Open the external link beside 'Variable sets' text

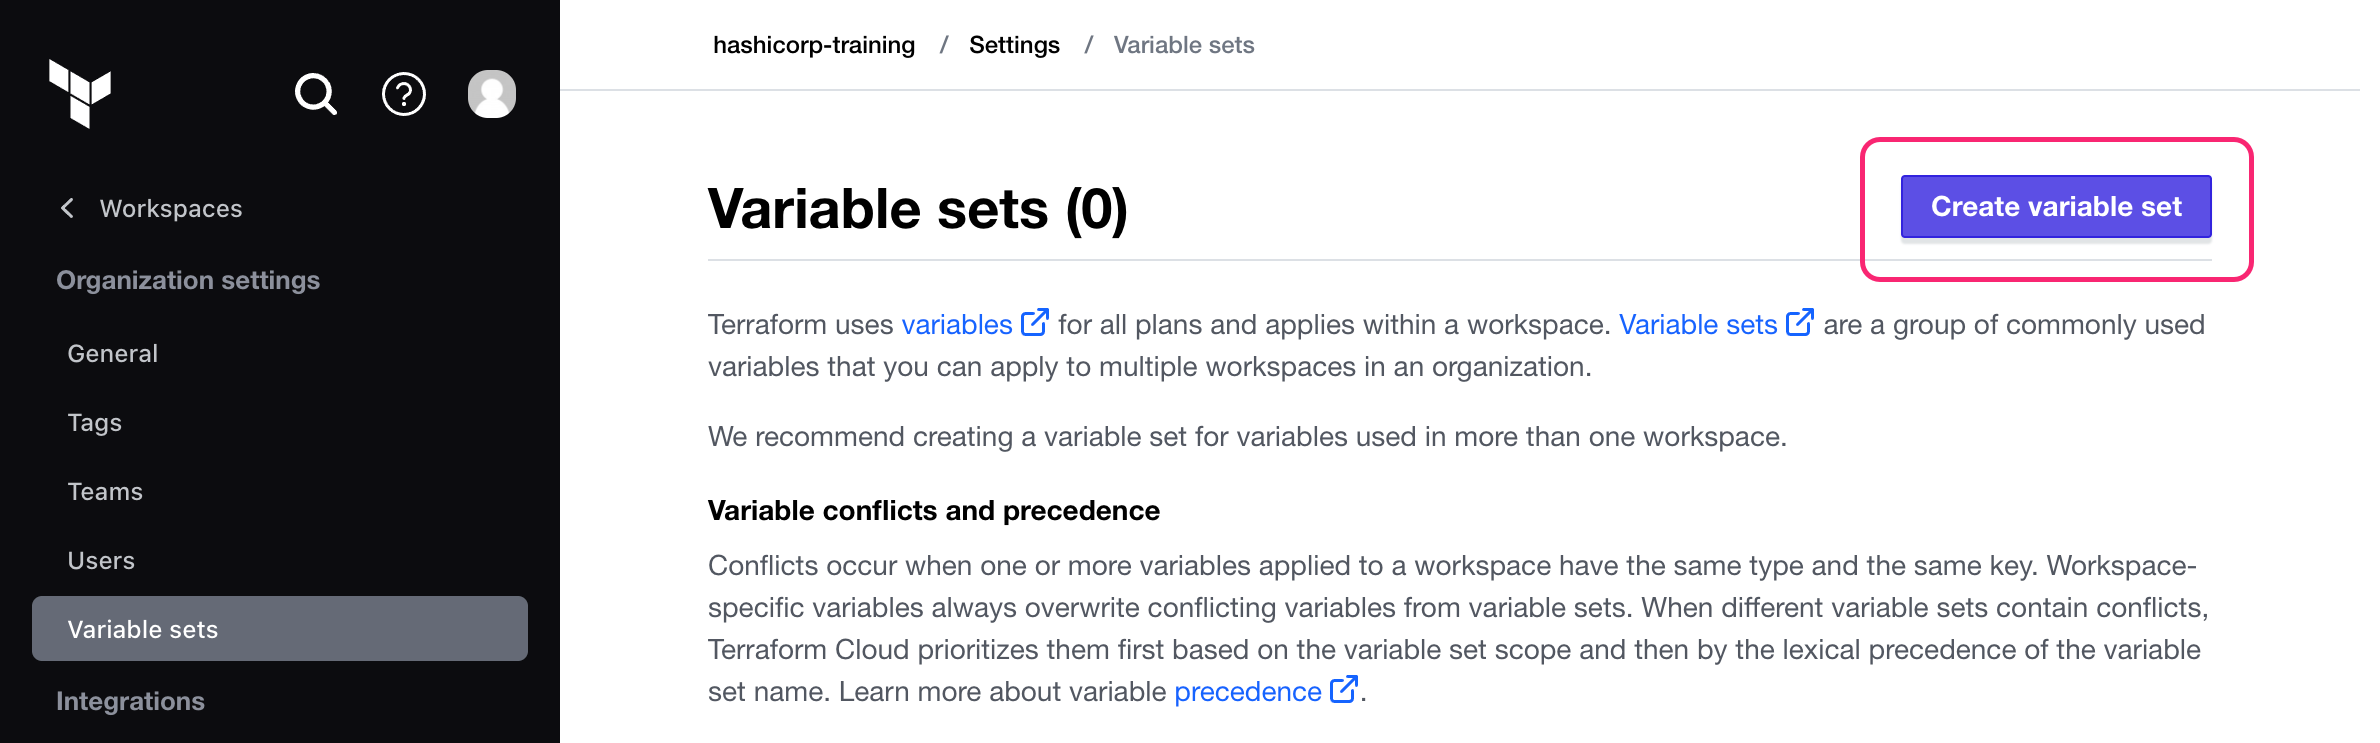(x=1801, y=320)
